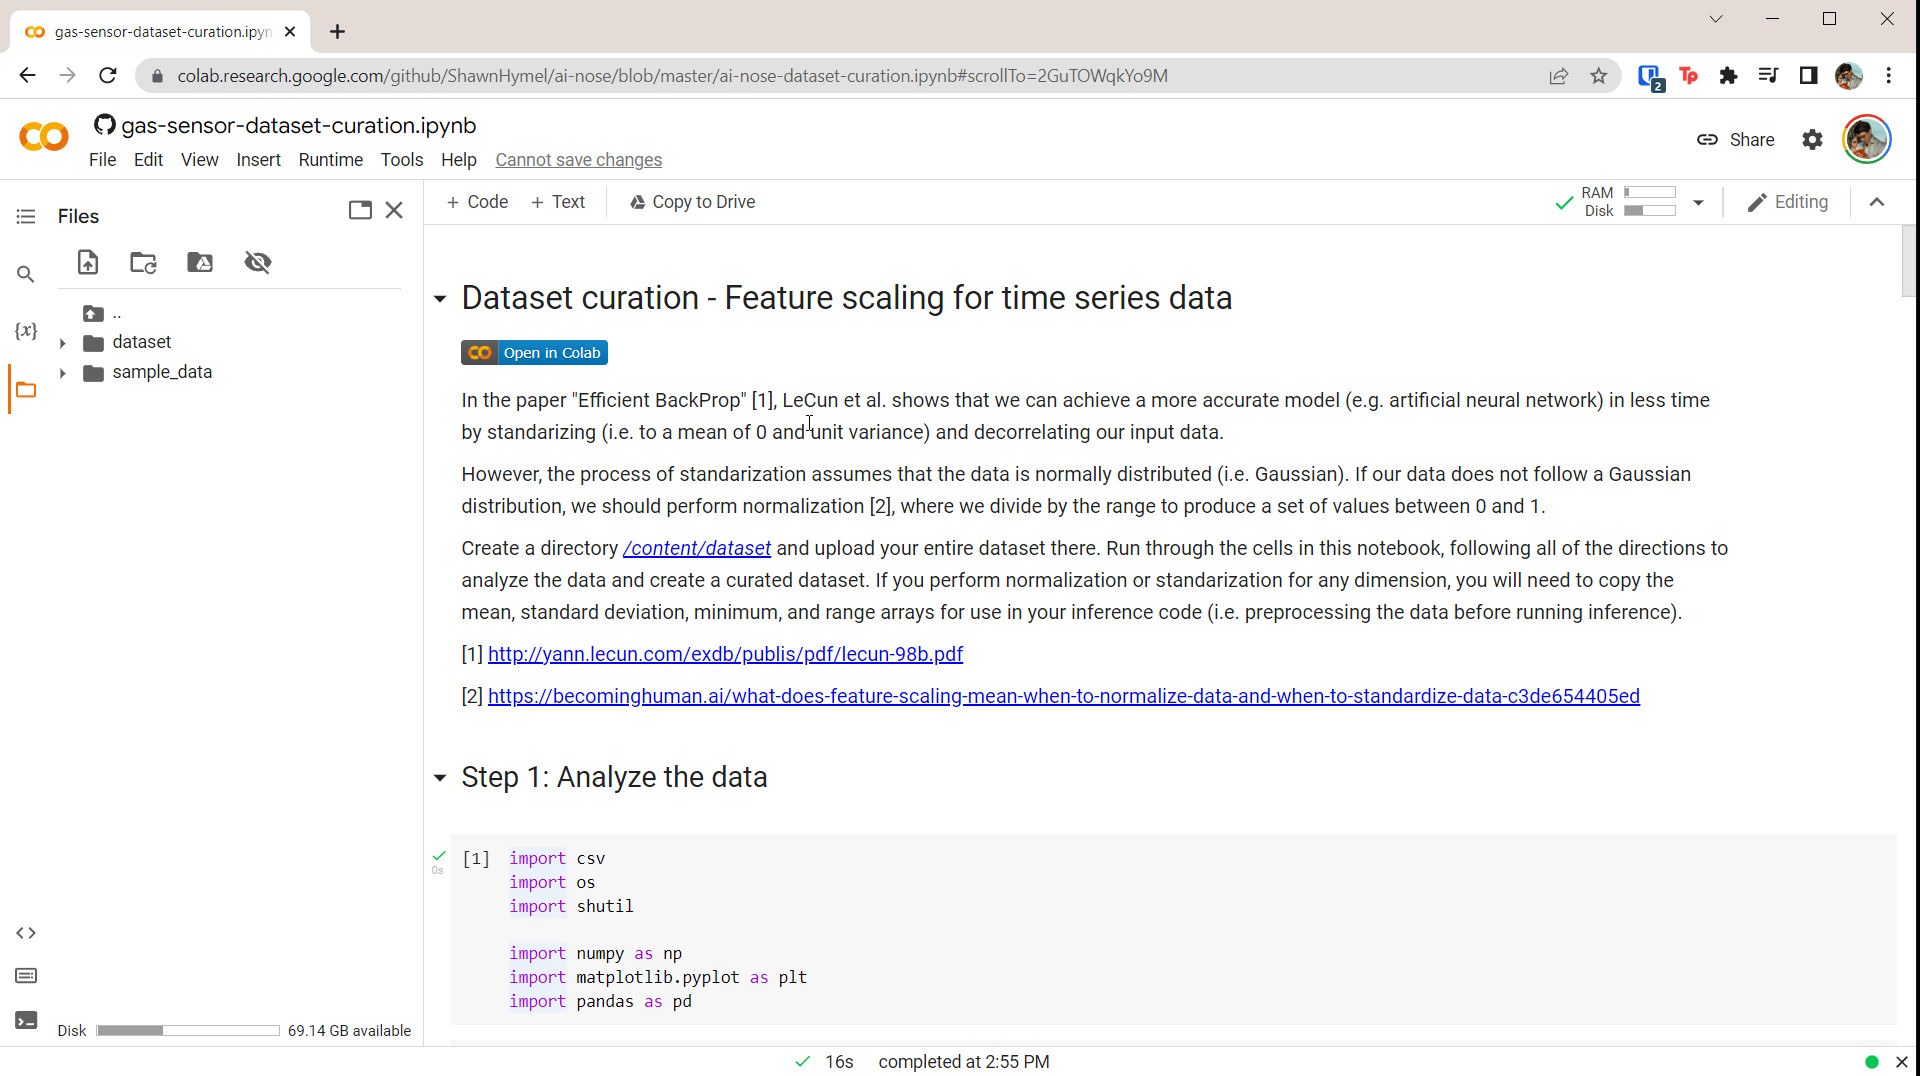The width and height of the screenshot is (1920, 1076).
Task: Open Colab settings gear
Action: pos(1812,140)
